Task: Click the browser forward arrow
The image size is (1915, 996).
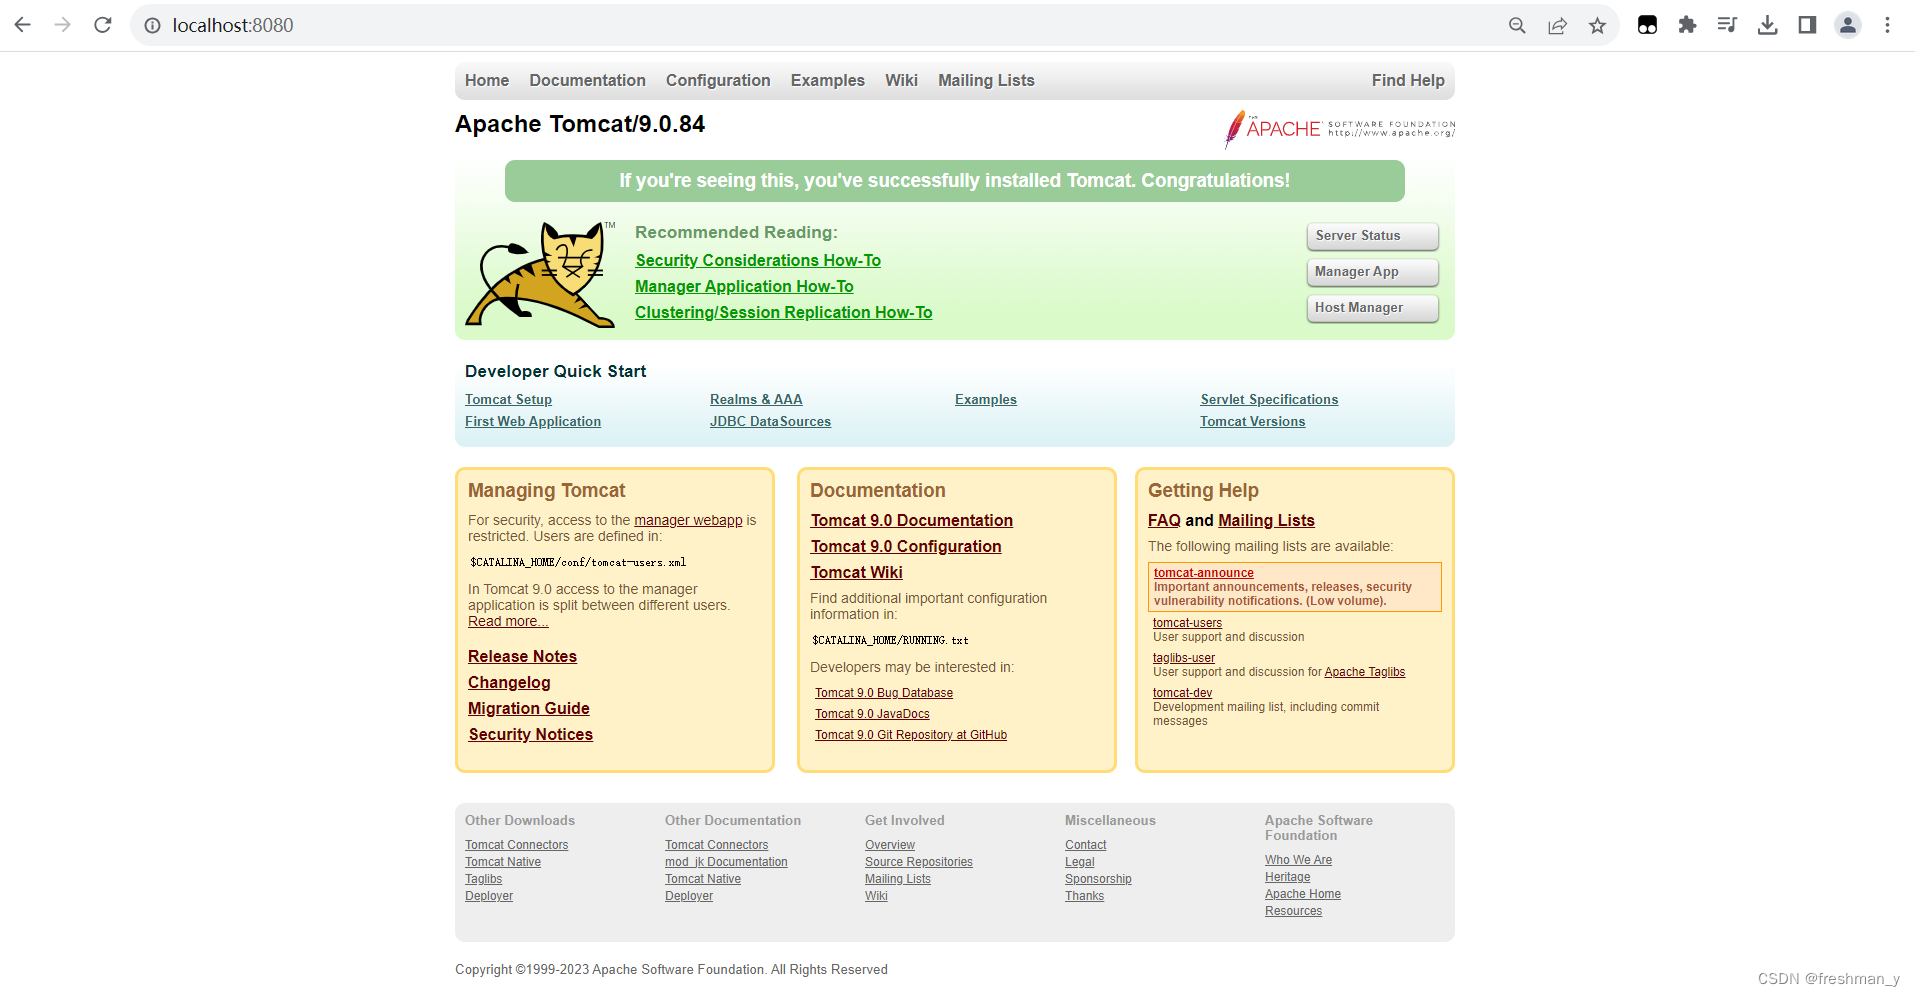Action: point(63,25)
